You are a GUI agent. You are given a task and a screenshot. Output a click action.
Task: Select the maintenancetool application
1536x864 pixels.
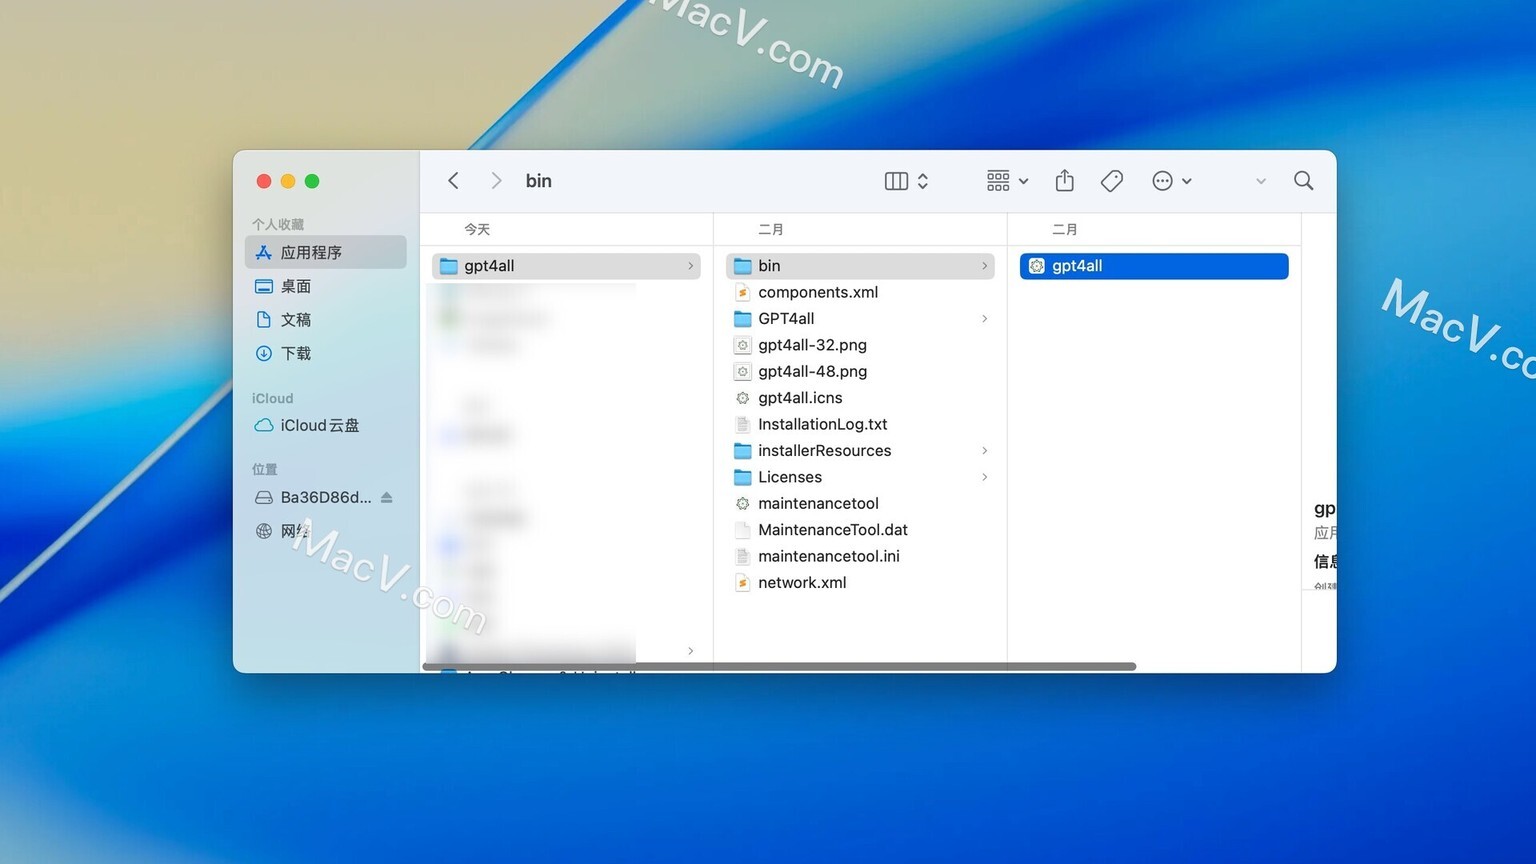pyautogui.click(x=860, y=503)
